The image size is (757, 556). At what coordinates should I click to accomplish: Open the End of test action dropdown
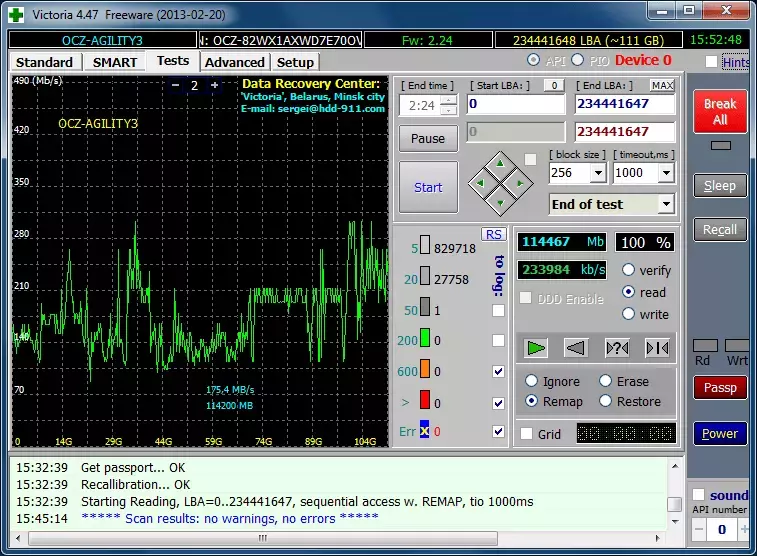pyautogui.click(x=666, y=204)
